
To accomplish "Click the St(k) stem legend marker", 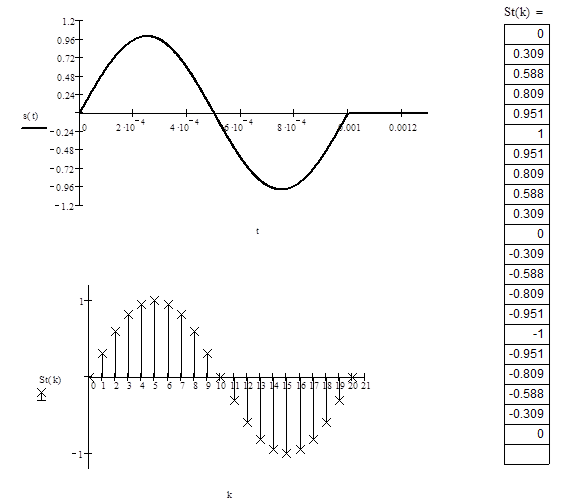I will (42, 395).
